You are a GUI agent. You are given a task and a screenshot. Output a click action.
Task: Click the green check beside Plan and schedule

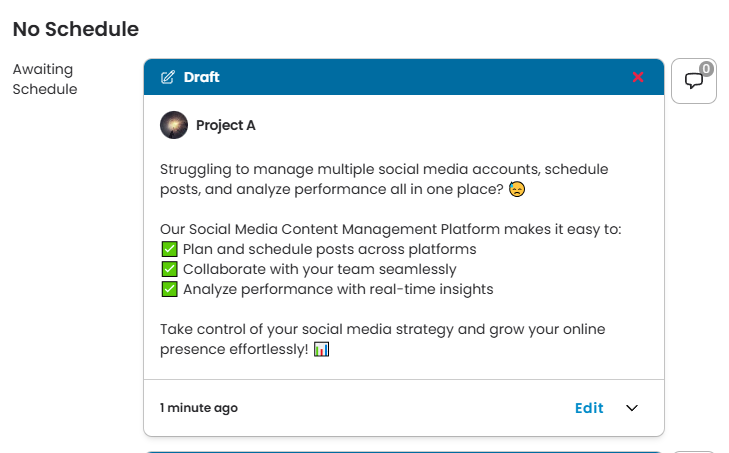pos(169,249)
